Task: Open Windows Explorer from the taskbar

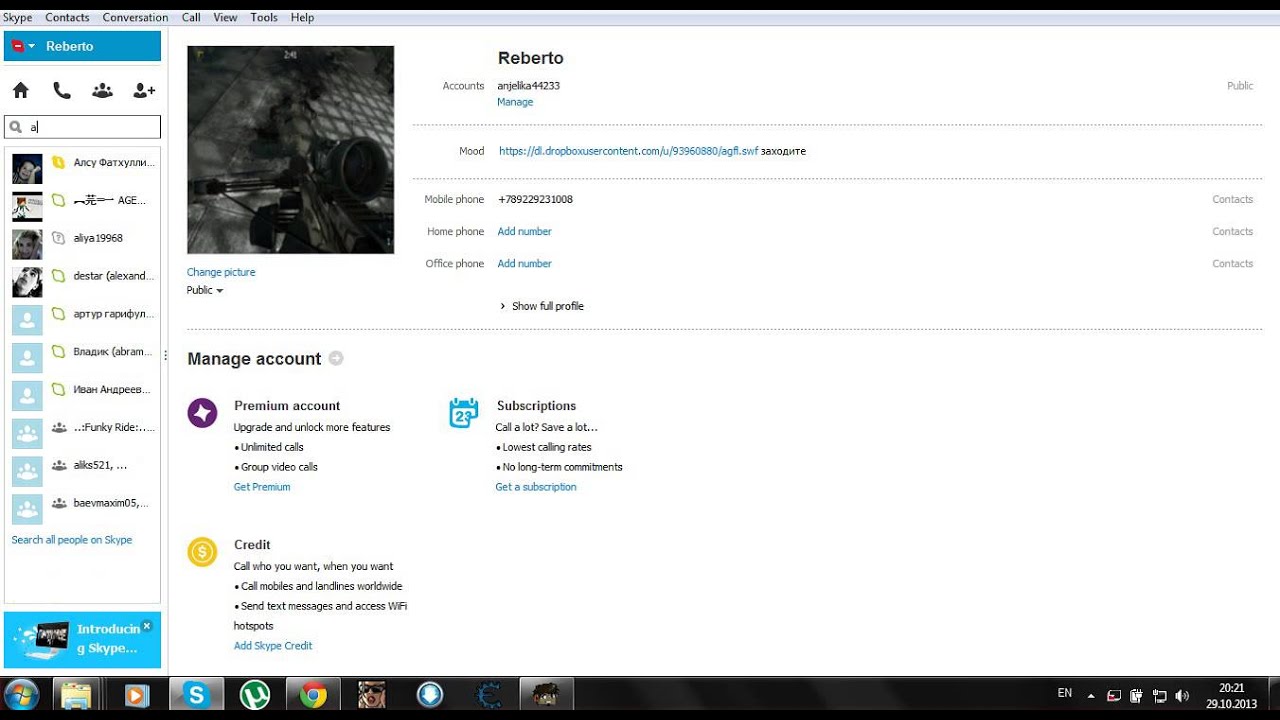Action: (77, 694)
